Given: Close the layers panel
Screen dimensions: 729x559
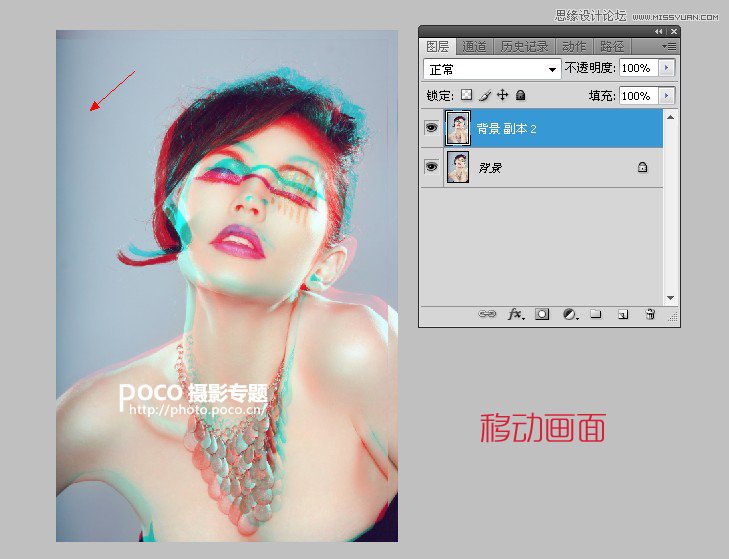Looking at the screenshot, I should click(674, 32).
